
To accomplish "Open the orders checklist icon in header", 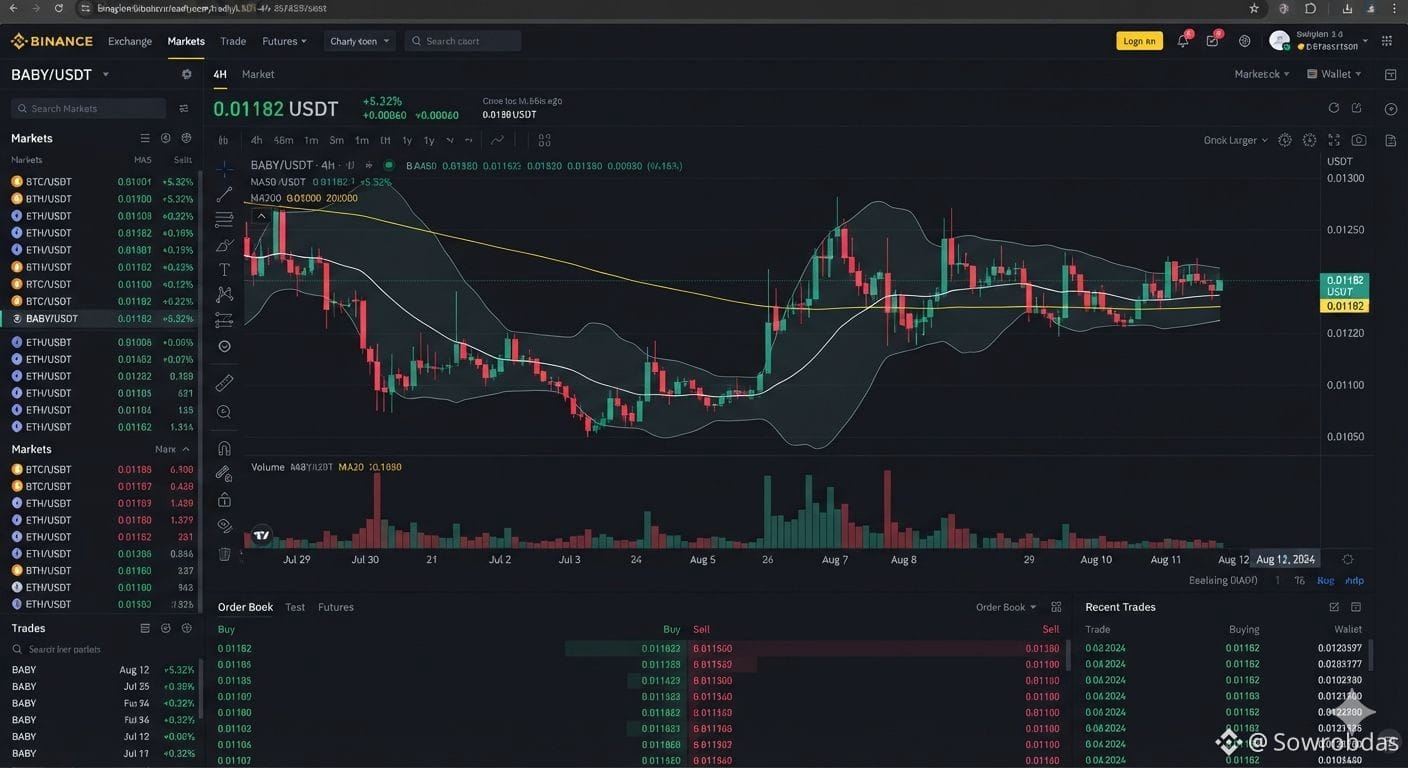I will click(1212, 41).
